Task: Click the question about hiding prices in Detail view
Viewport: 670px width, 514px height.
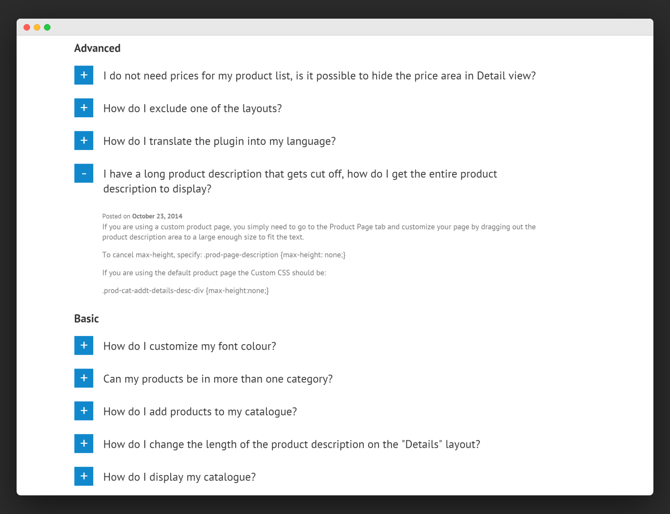Action: pyautogui.click(x=319, y=76)
